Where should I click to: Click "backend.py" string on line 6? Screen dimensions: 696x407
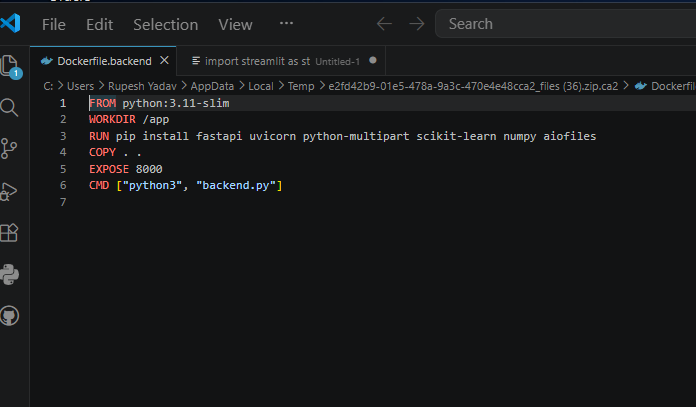pos(236,185)
